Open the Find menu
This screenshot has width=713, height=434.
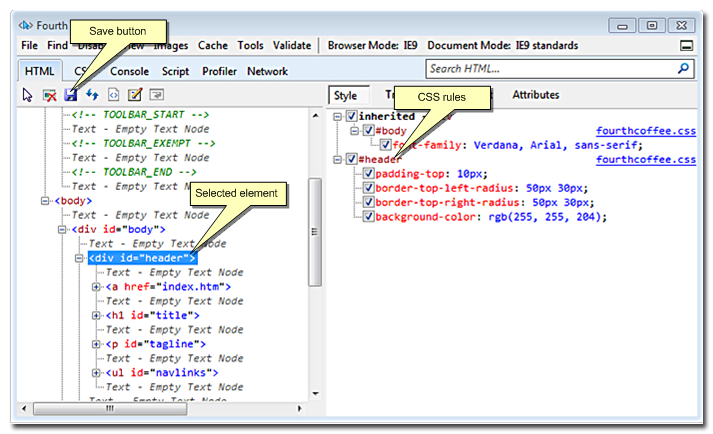[57, 45]
